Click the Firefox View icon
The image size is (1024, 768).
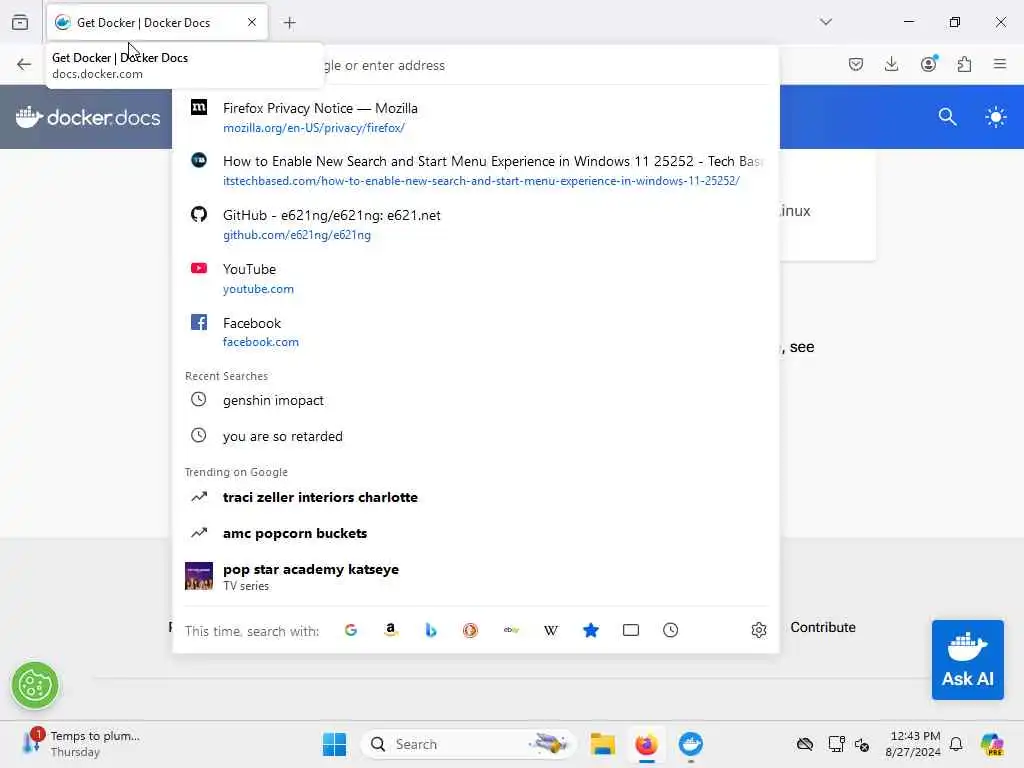click(x=20, y=22)
